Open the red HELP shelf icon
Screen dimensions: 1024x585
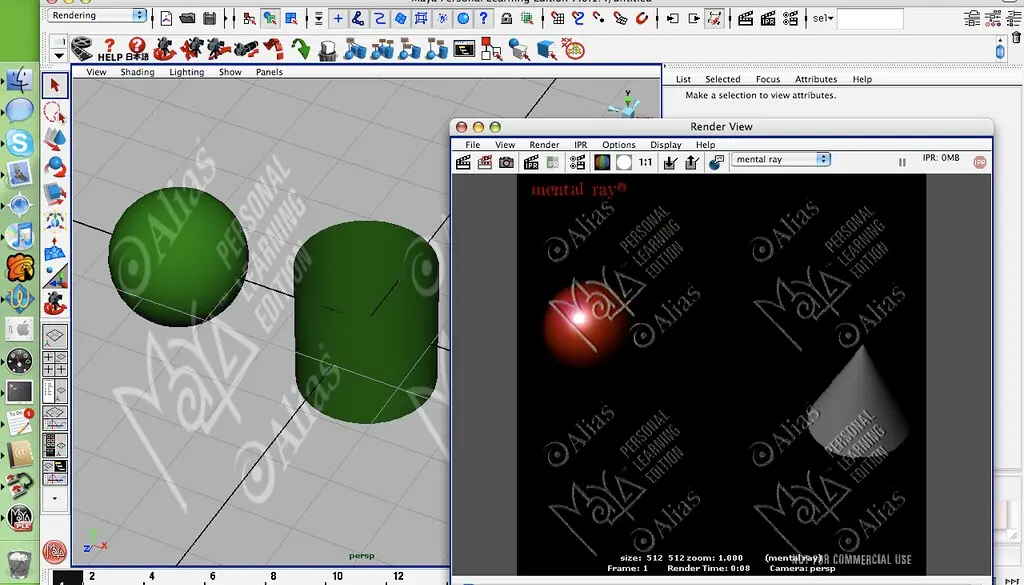(110, 50)
